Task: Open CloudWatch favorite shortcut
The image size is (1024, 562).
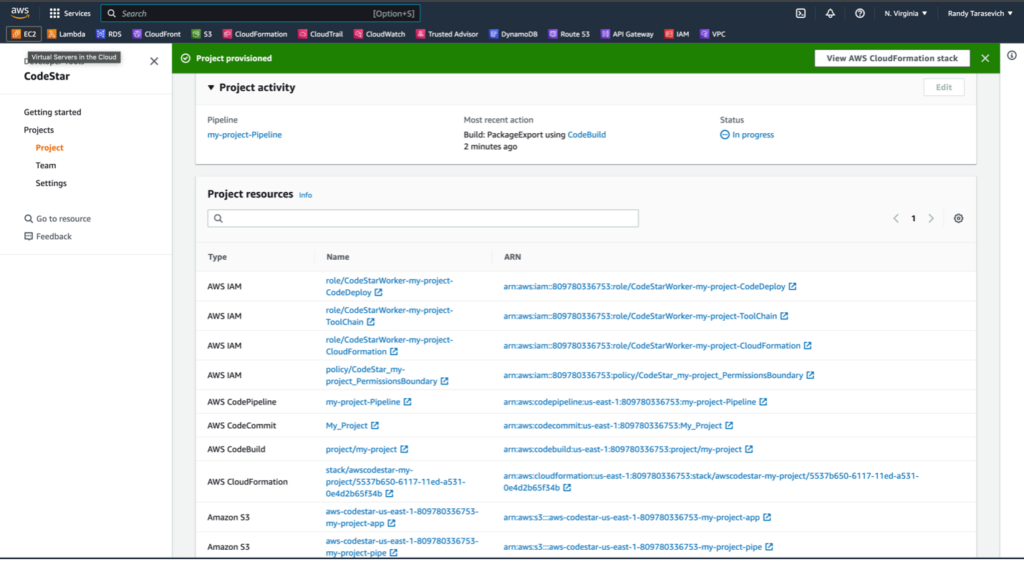Action: (x=379, y=34)
